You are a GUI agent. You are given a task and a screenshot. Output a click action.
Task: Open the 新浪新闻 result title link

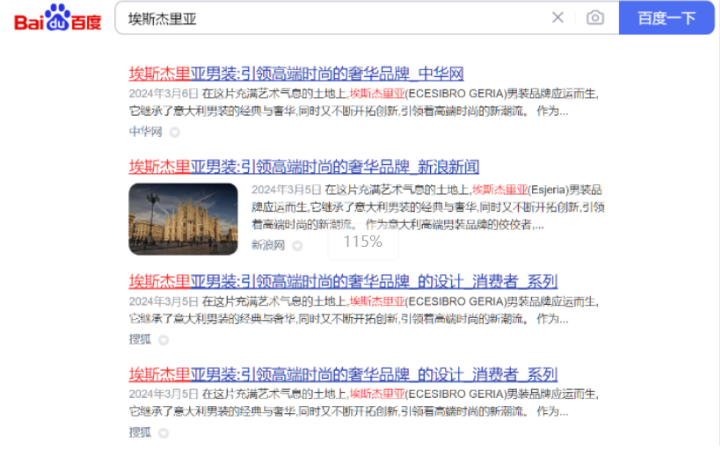pyautogui.click(x=304, y=167)
